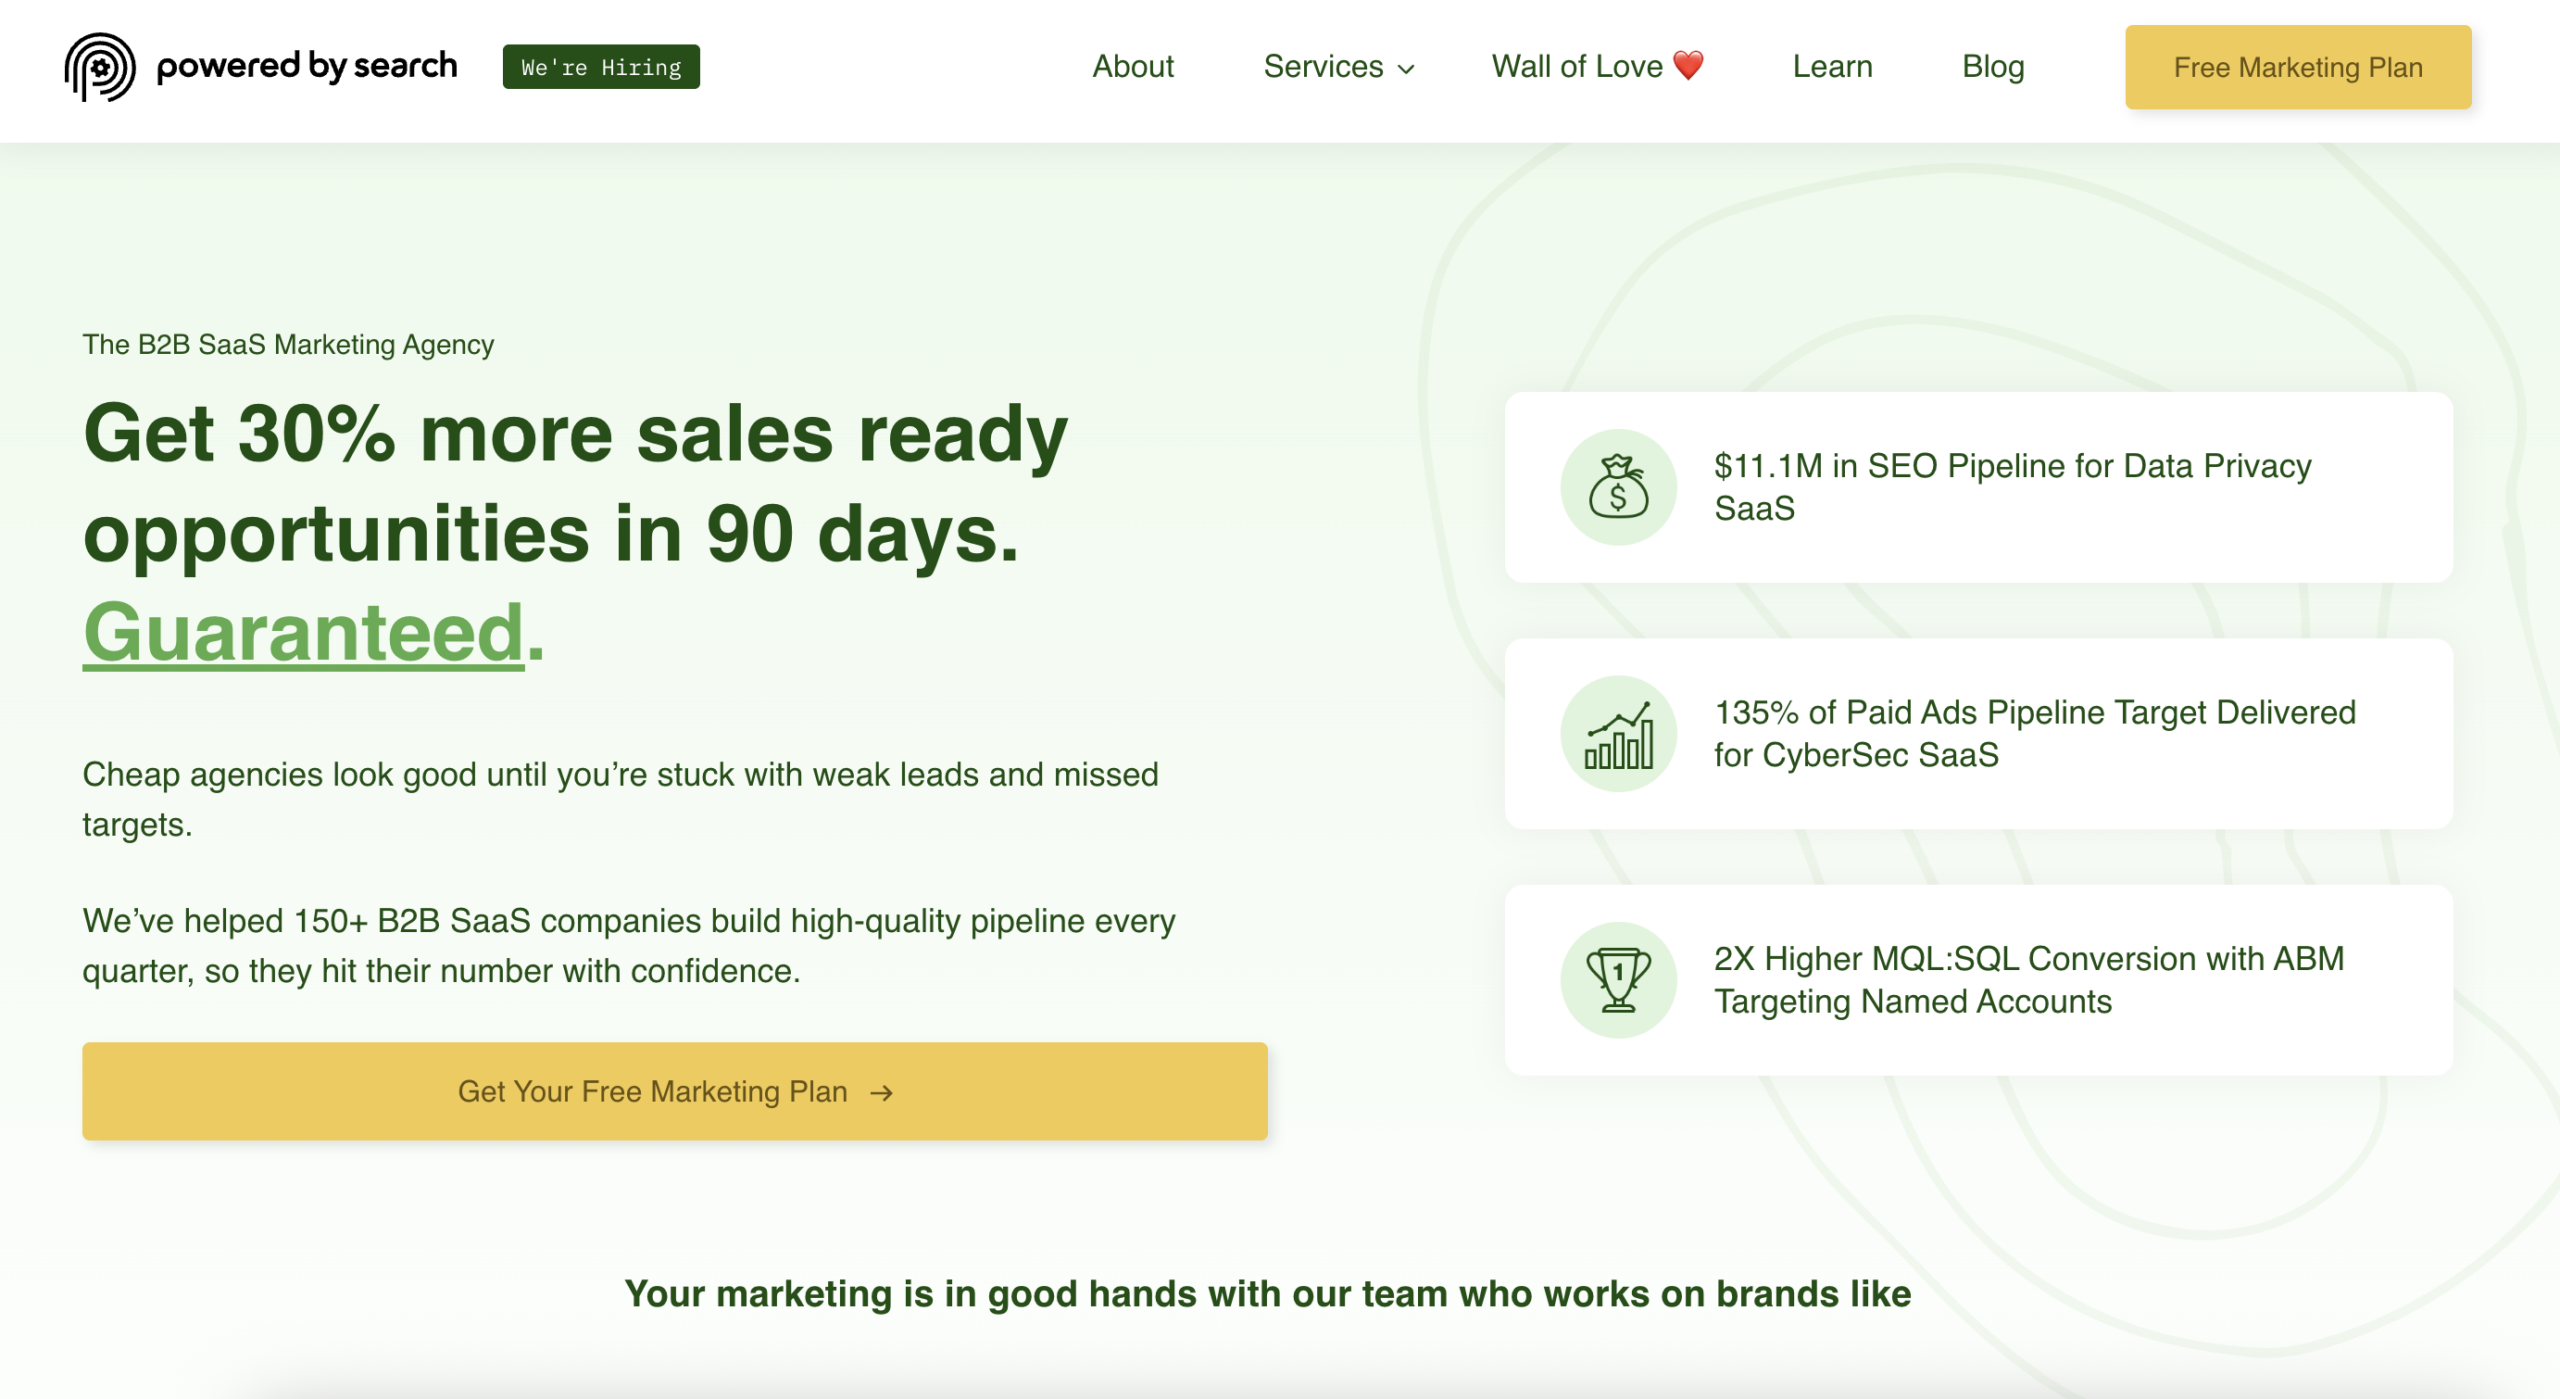Image resolution: width=2560 pixels, height=1399 pixels.
Task: Expand the Services chevron dropdown
Action: click(x=1406, y=69)
